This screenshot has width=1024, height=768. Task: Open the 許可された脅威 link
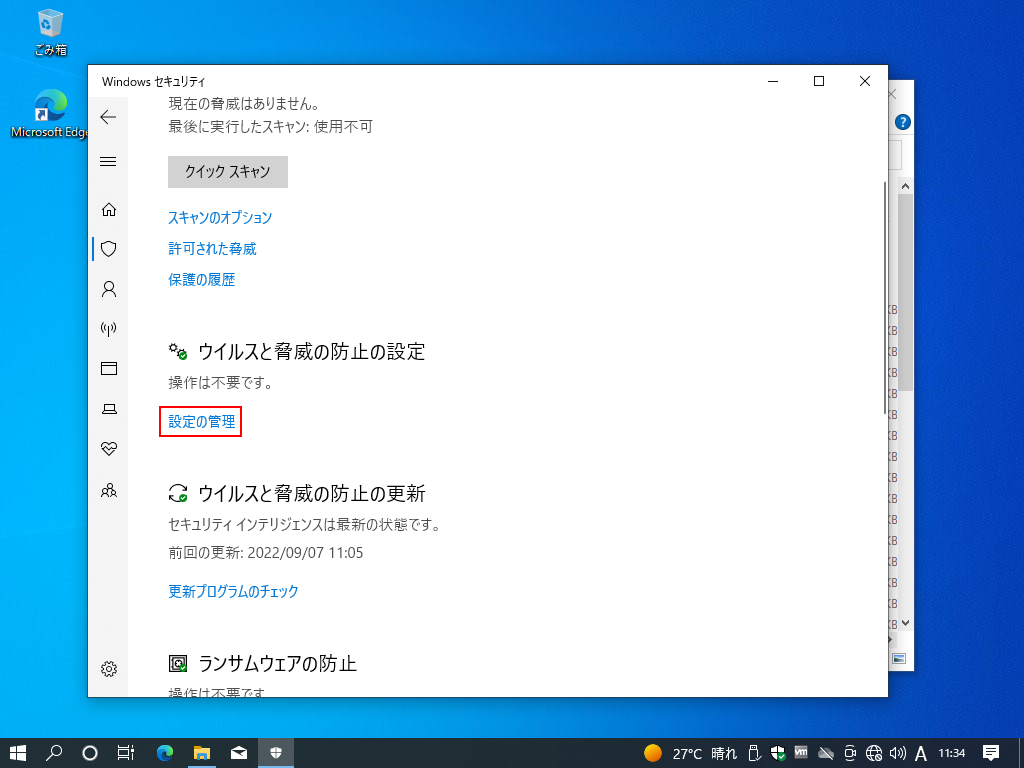click(212, 249)
